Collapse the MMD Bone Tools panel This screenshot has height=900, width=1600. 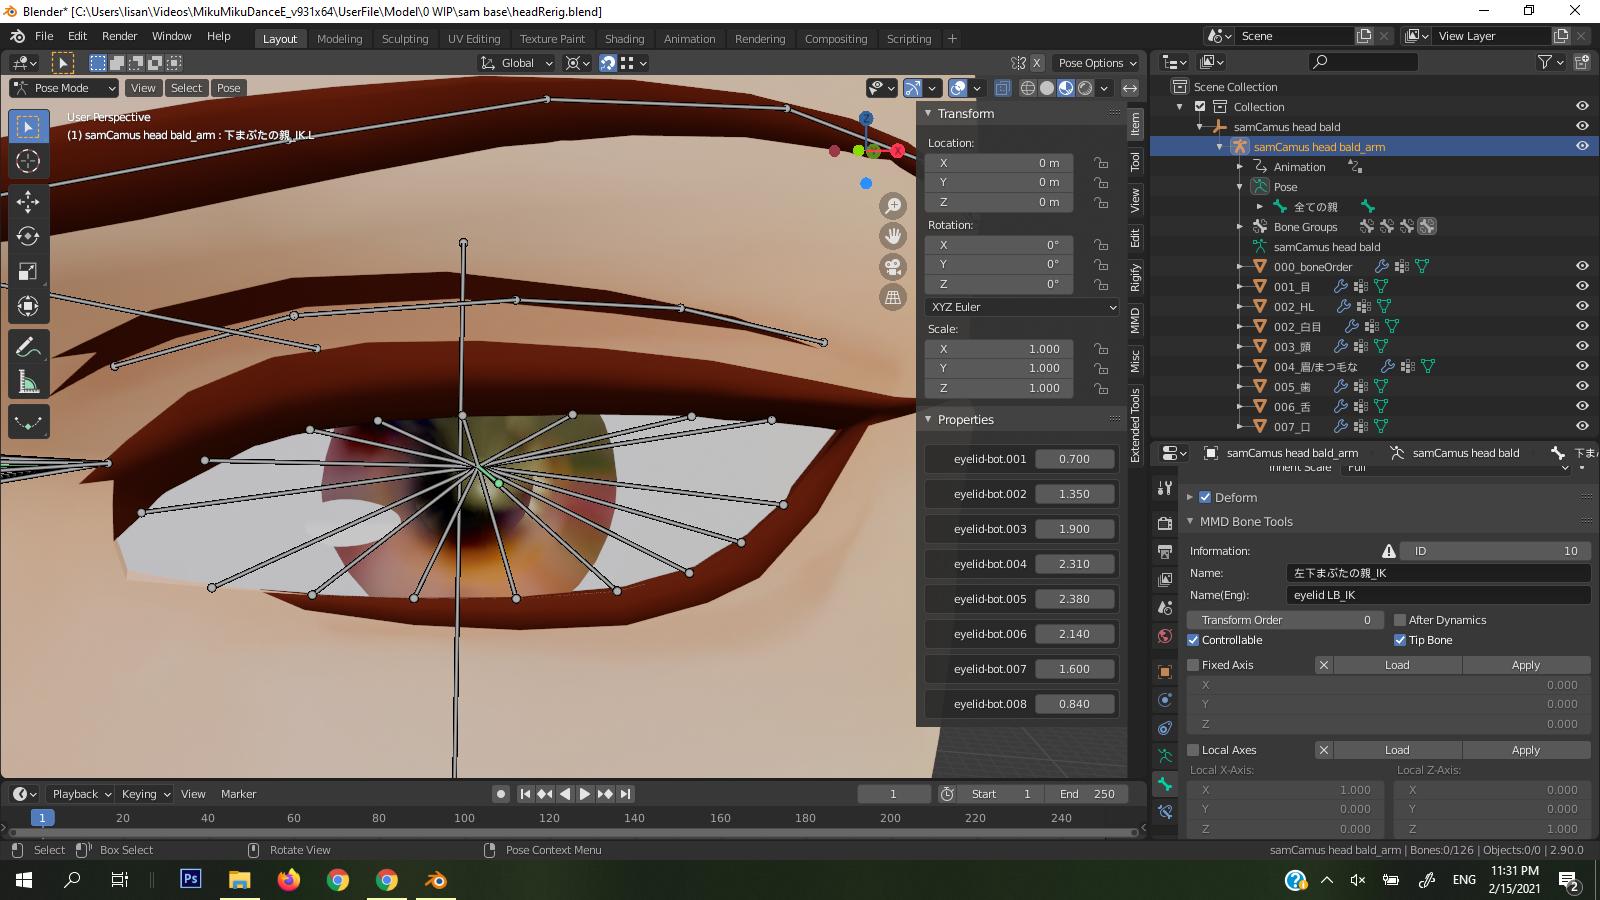1190,522
